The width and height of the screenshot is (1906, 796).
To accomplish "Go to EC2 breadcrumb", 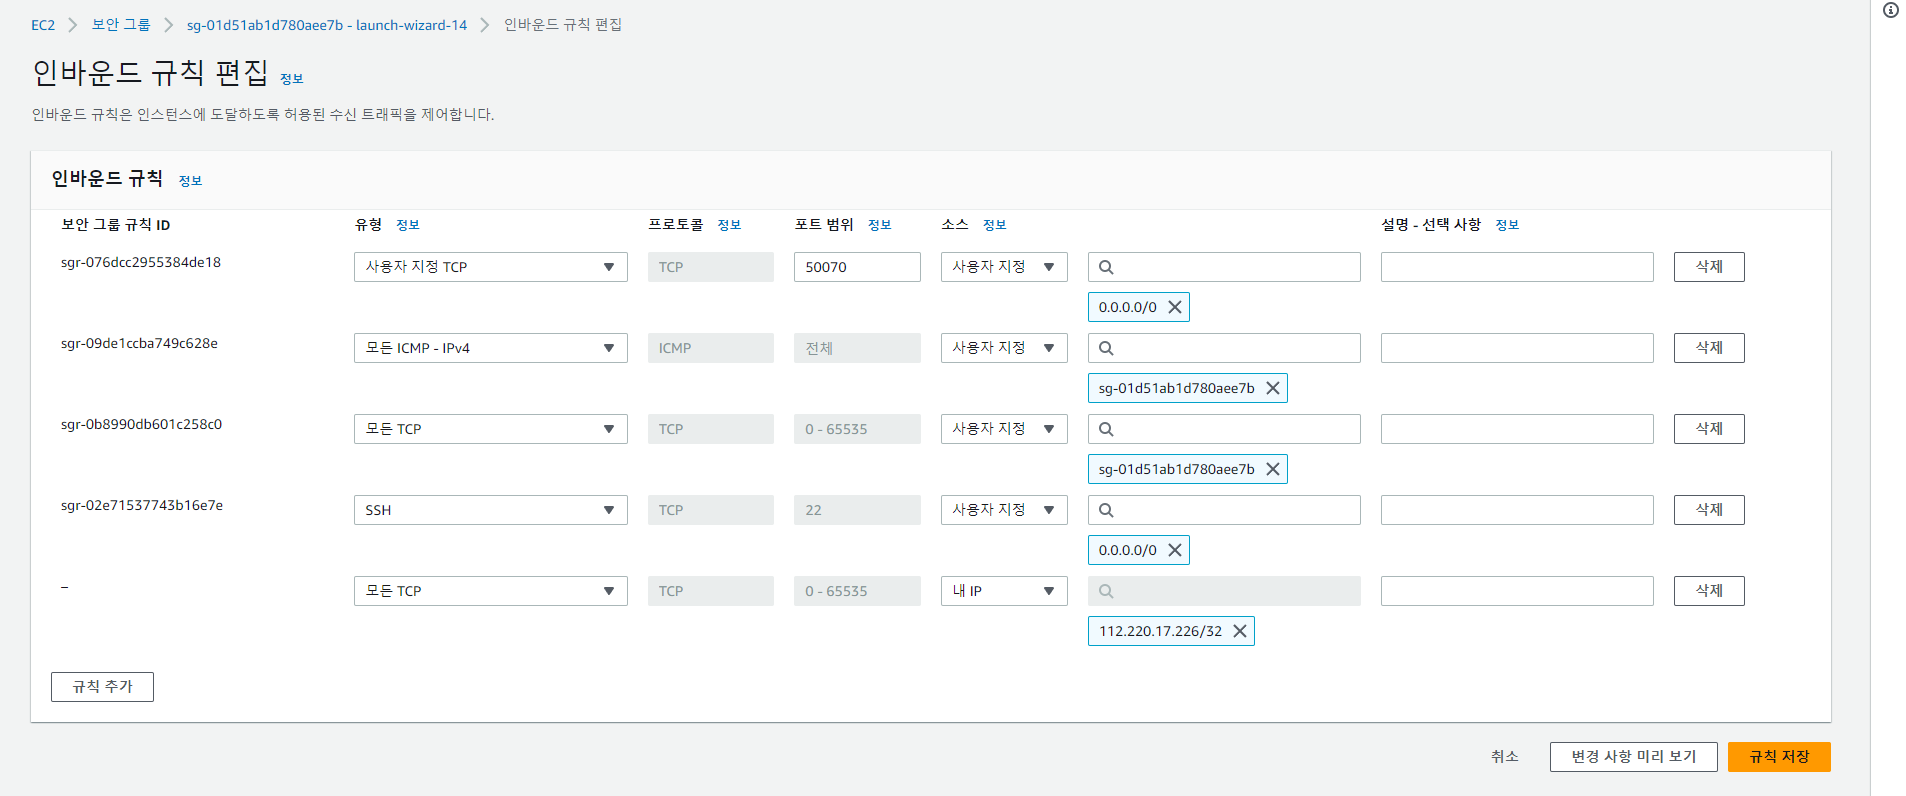I will (43, 25).
